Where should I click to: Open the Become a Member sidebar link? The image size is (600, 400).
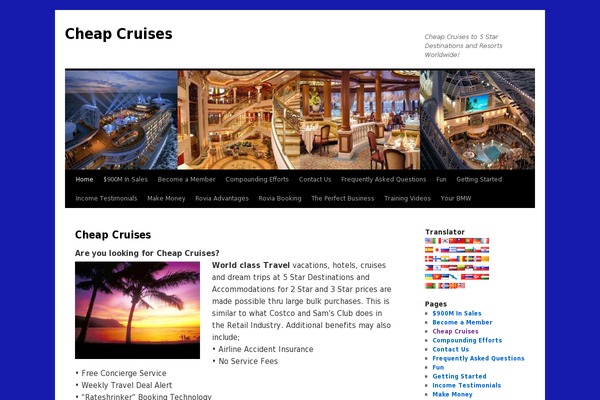click(462, 322)
